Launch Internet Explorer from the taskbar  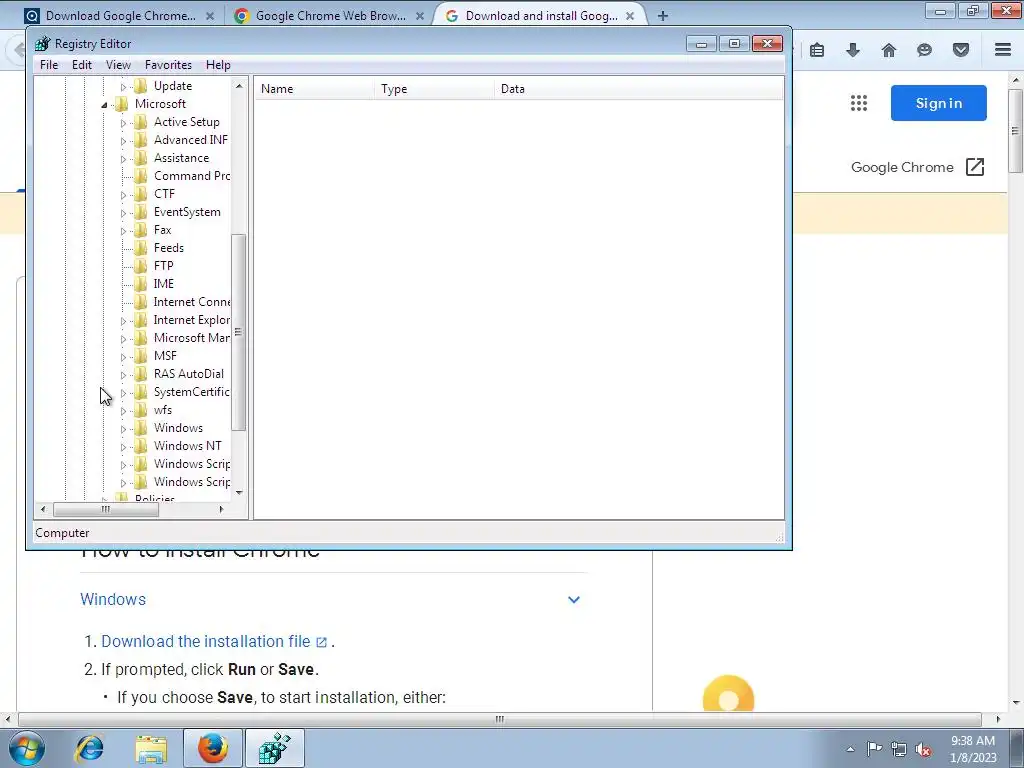point(89,748)
